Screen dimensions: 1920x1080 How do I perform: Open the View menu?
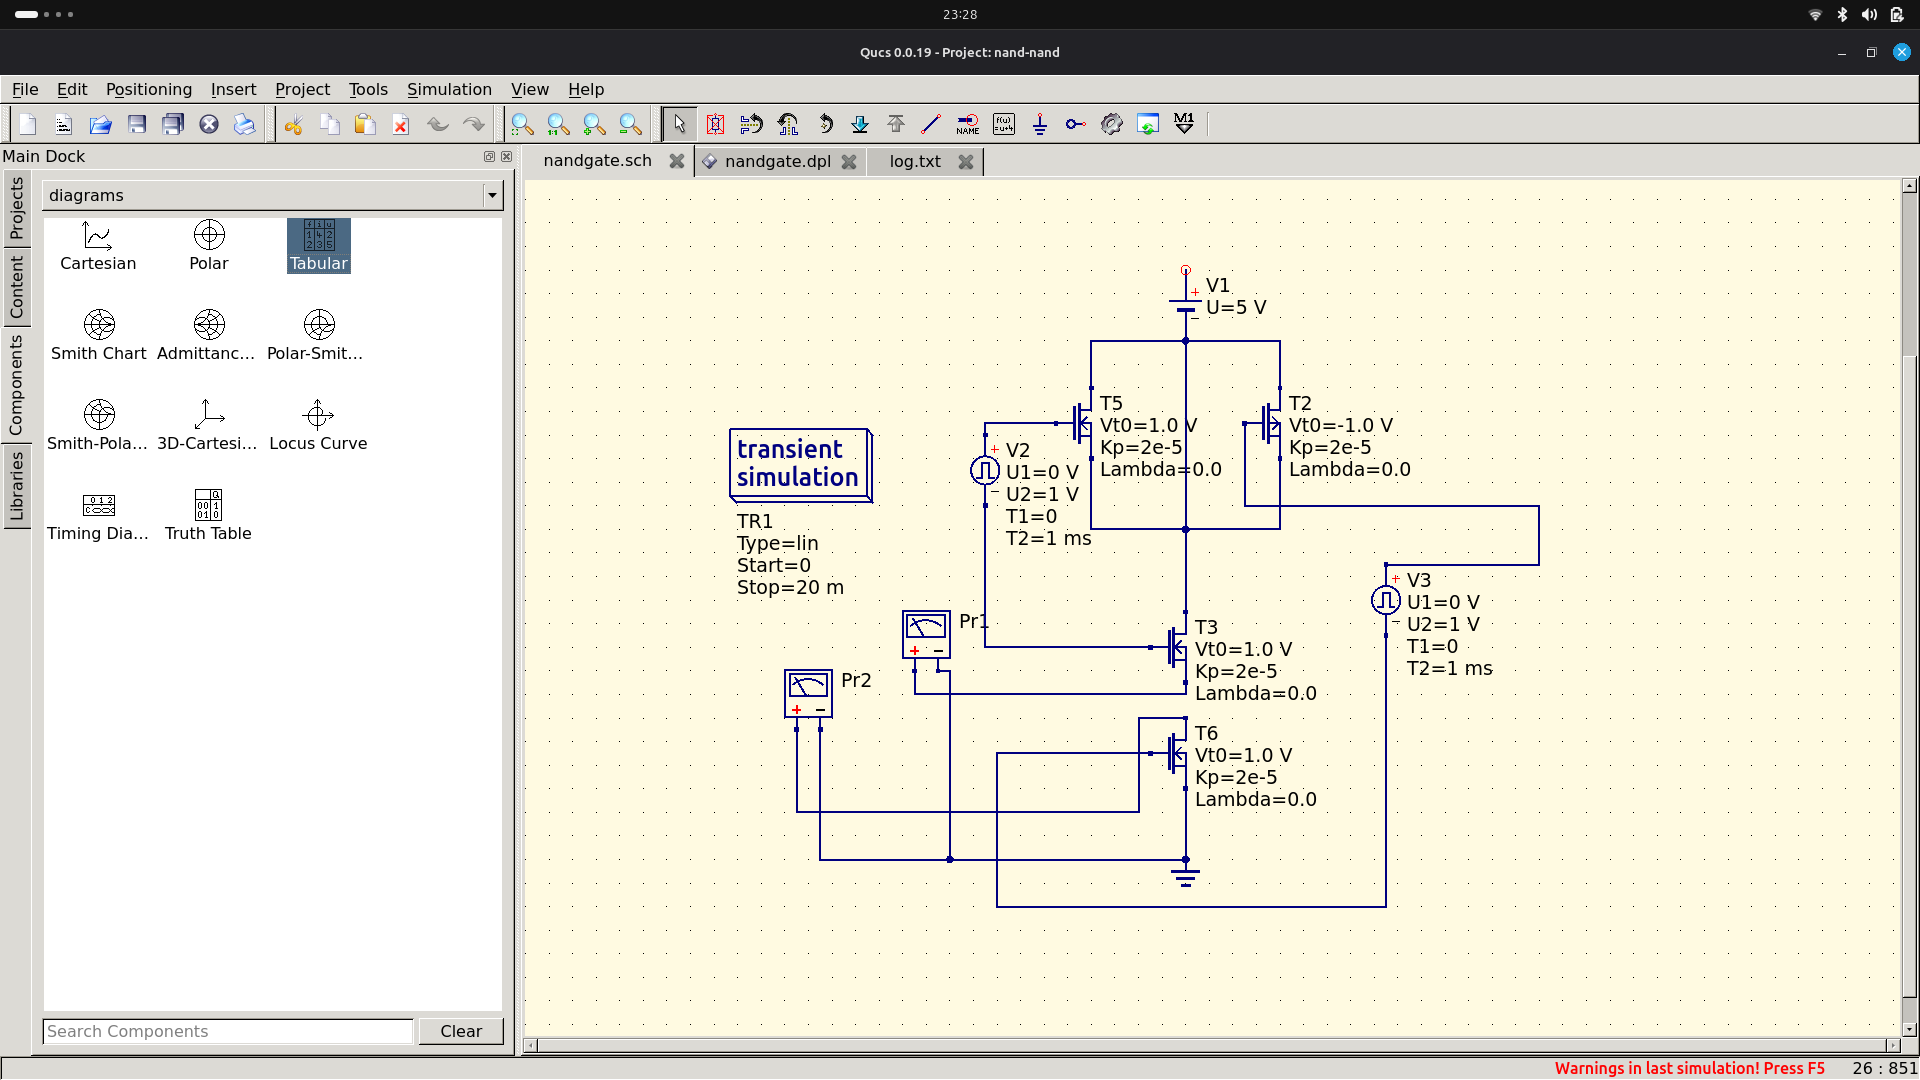[530, 89]
